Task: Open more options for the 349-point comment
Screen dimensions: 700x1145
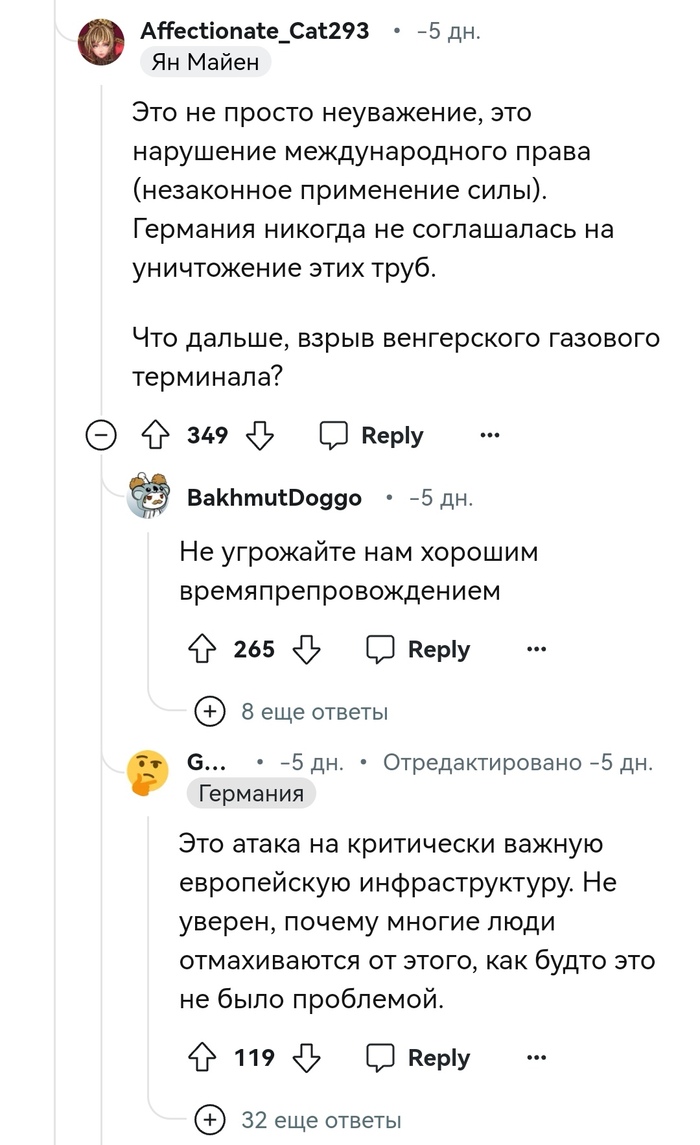Action: tap(490, 436)
